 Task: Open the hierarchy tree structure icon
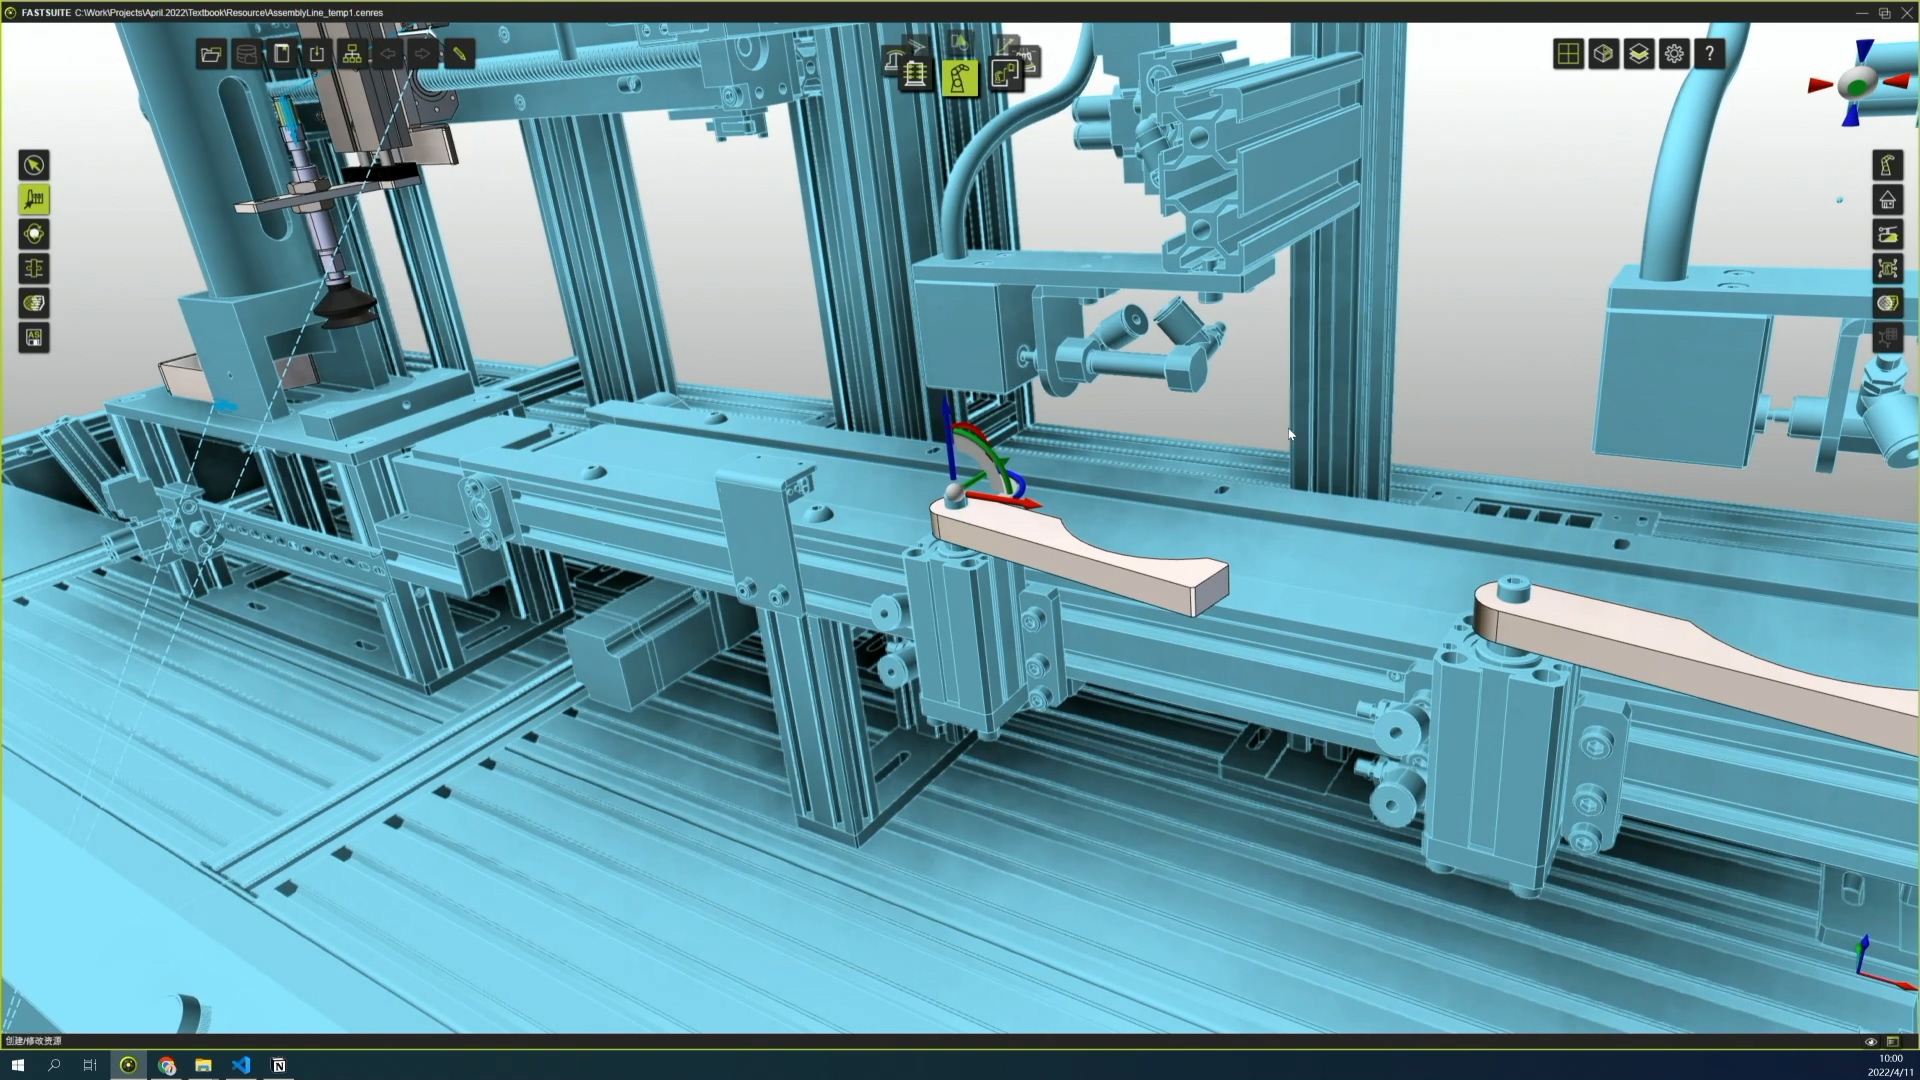click(352, 54)
